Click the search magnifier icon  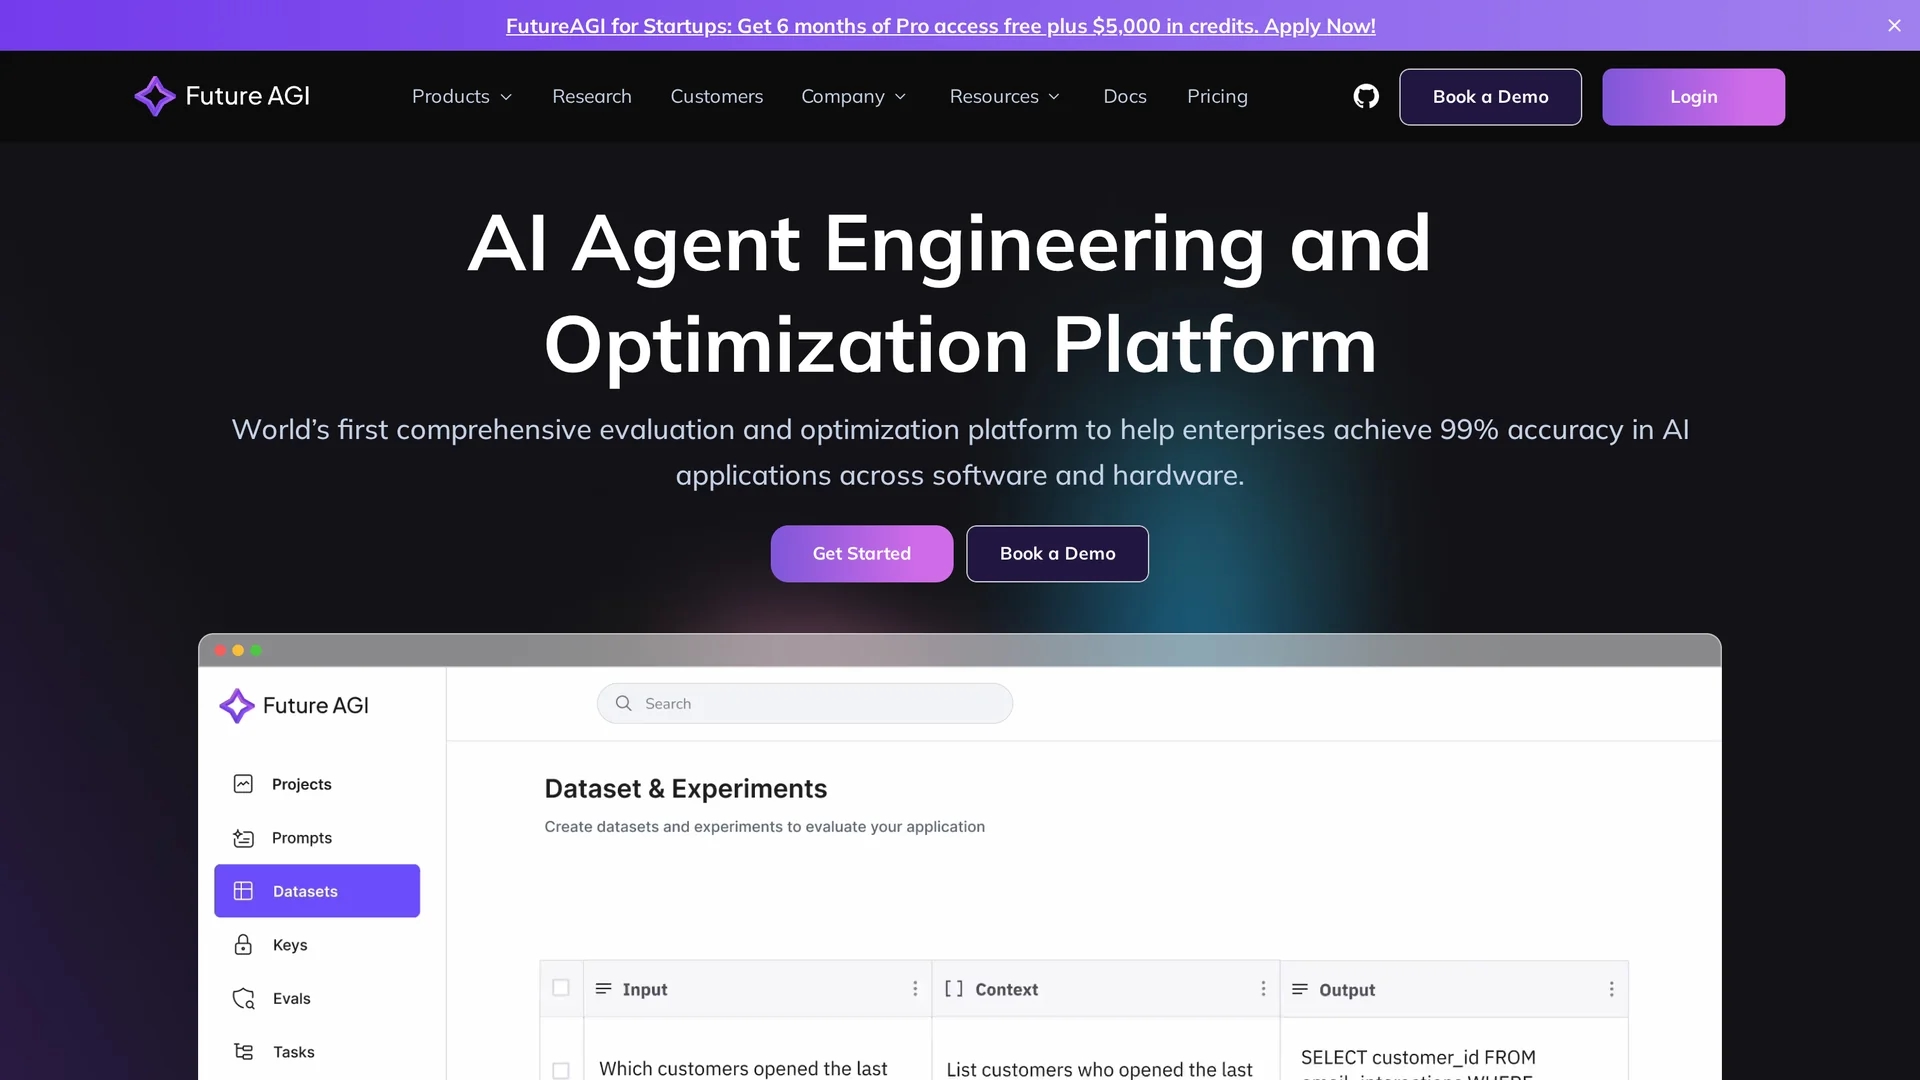pos(623,703)
